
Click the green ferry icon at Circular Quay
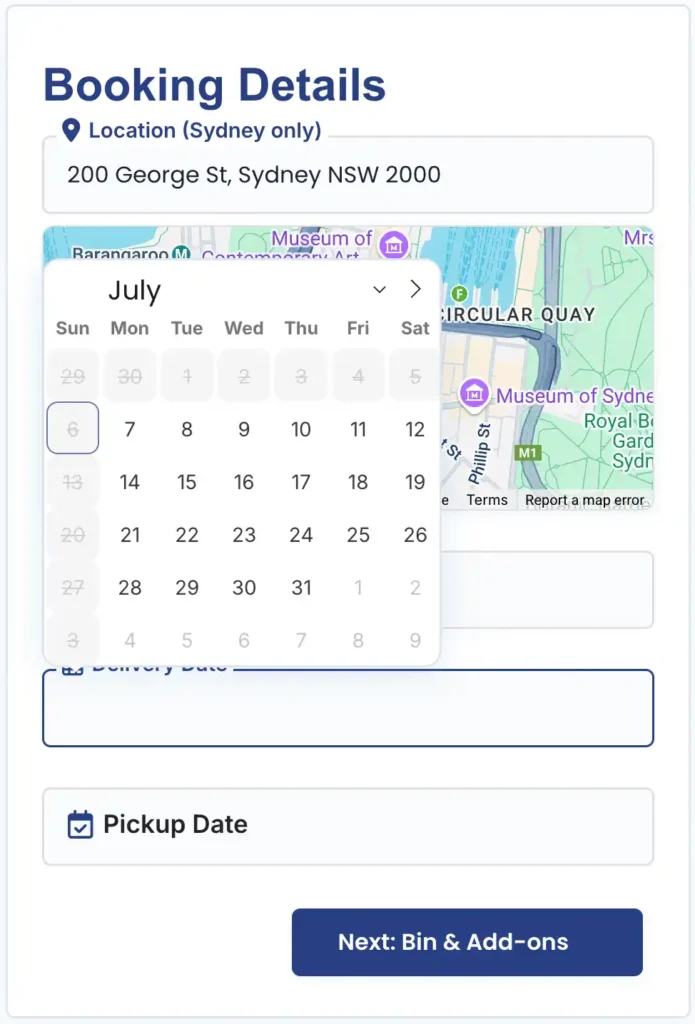(459, 294)
